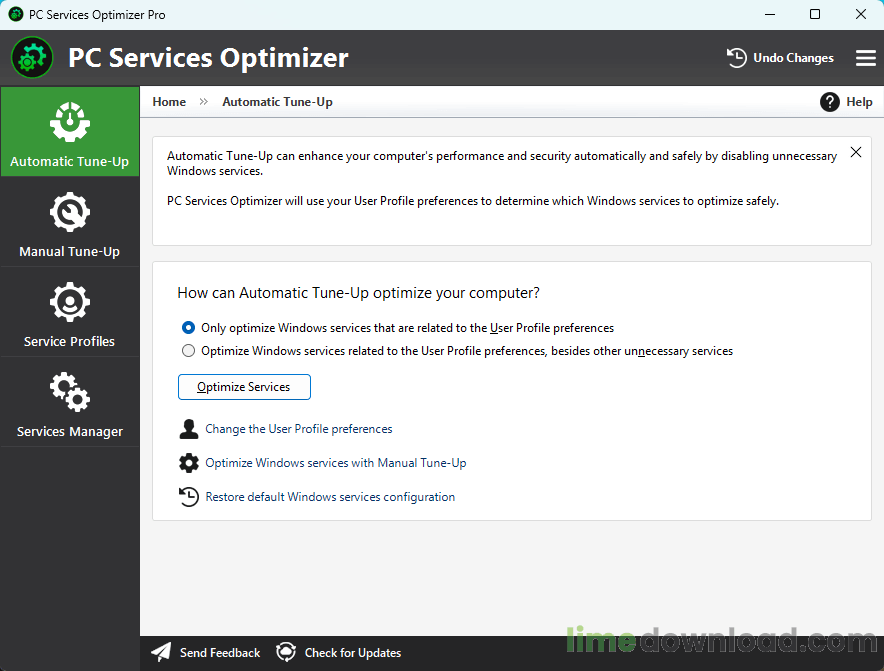
Task: Open the Services Manager
Action: pyautogui.click(x=70, y=402)
